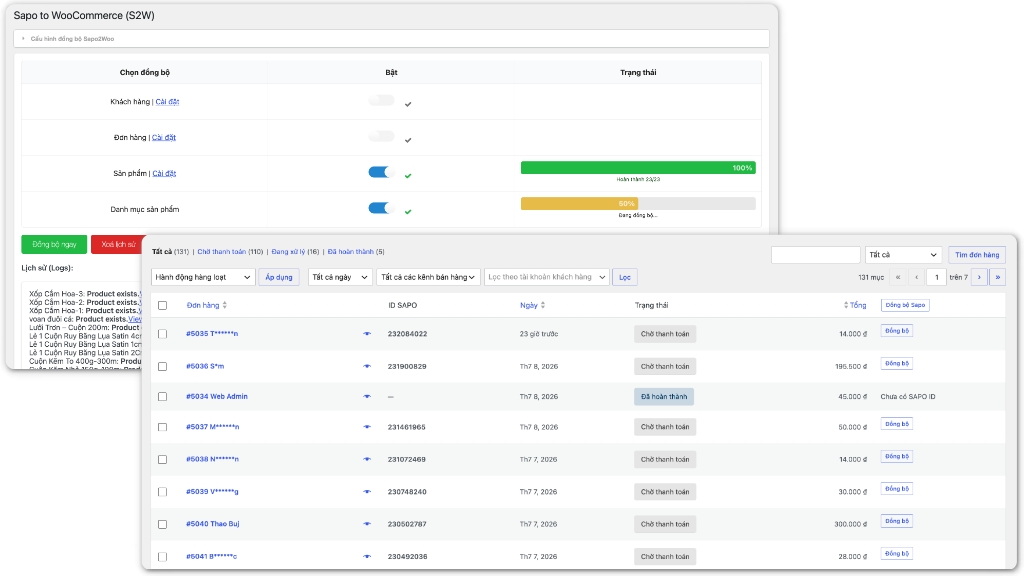This screenshot has width=1024, height=576.
Task: Open Cài đặt link for Khách hàng
Action: tap(167, 101)
